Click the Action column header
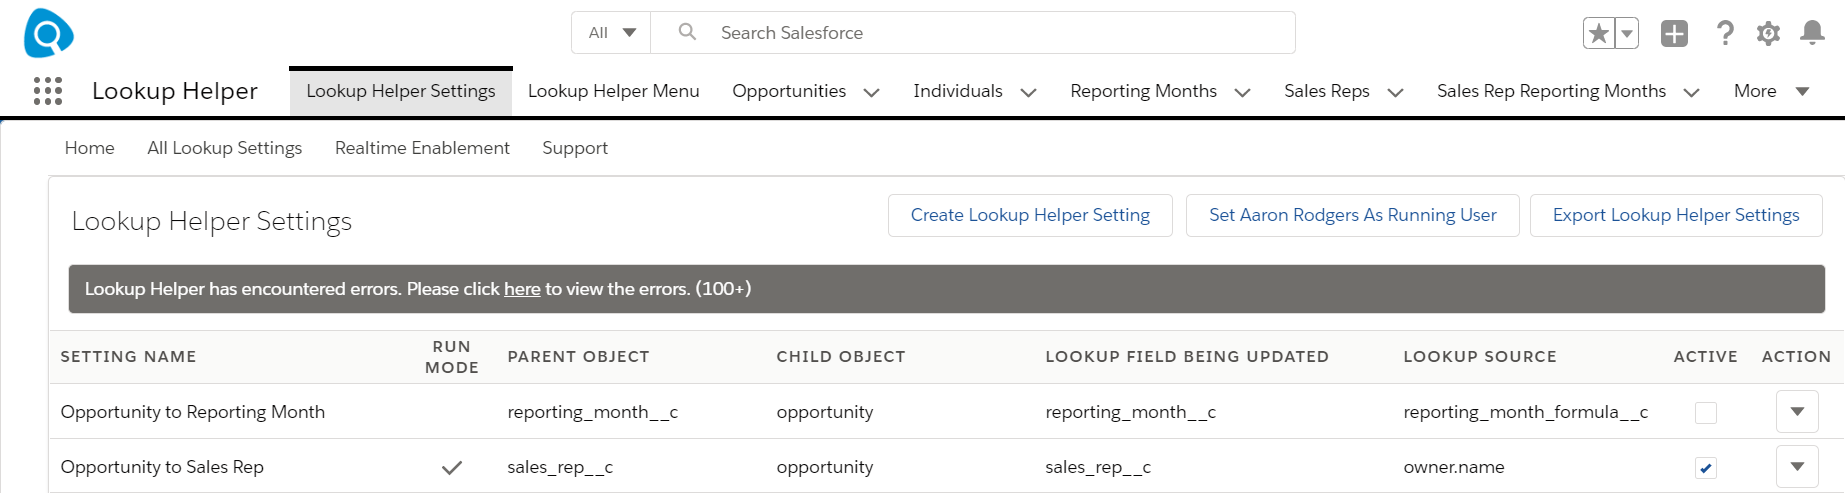Viewport: 1845px width, 493px height. click(x=1796, y=357)
